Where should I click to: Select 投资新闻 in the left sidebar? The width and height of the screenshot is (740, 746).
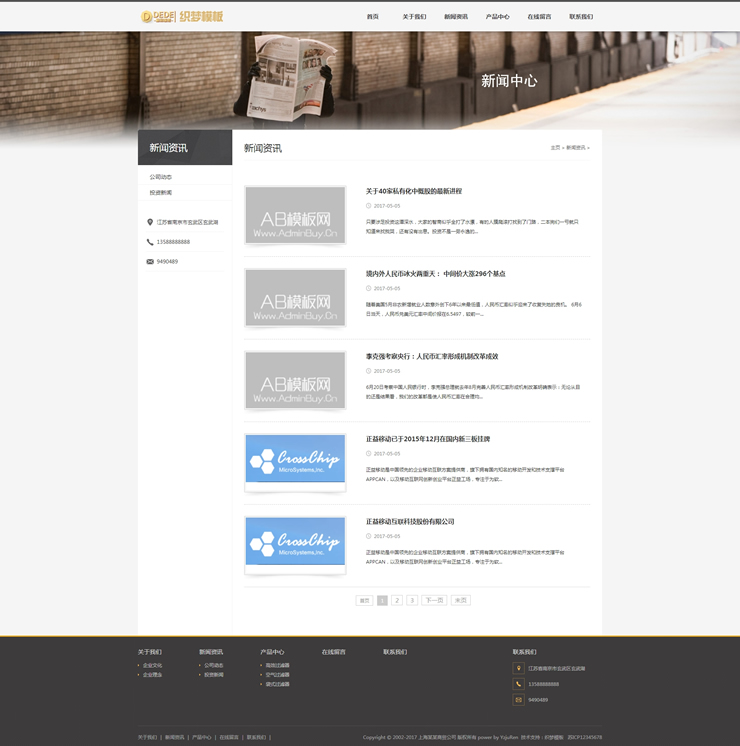point(161,192)
